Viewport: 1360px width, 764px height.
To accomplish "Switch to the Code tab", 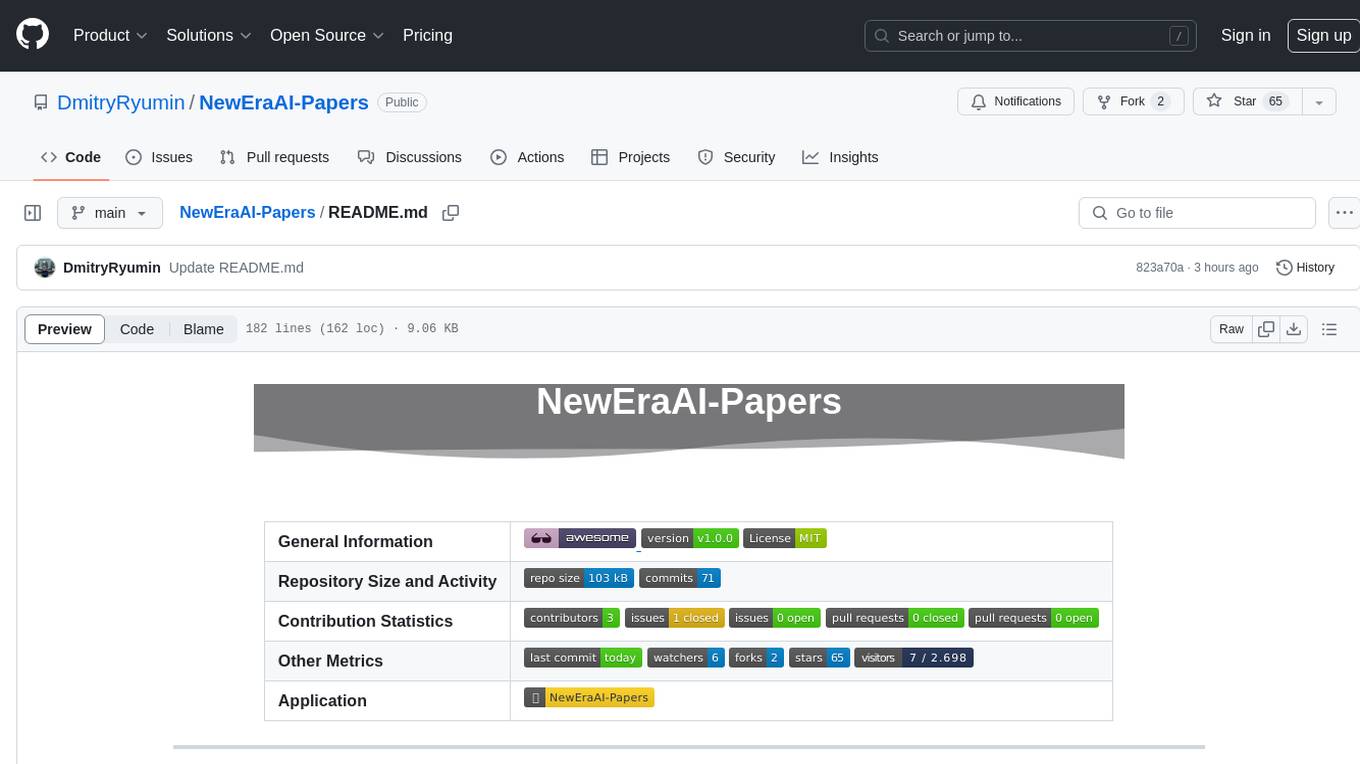I will [x=71, y=157].
